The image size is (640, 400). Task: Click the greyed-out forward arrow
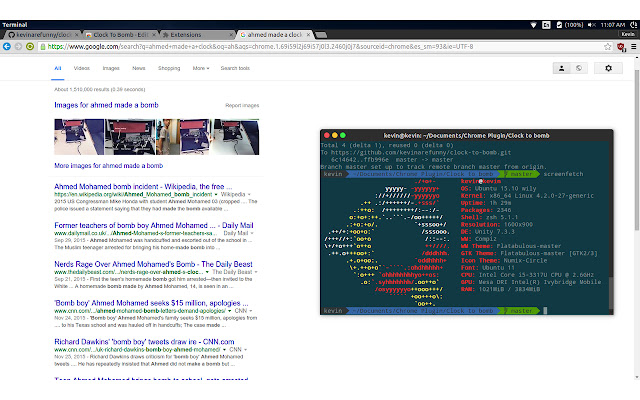tap(18, 47)
